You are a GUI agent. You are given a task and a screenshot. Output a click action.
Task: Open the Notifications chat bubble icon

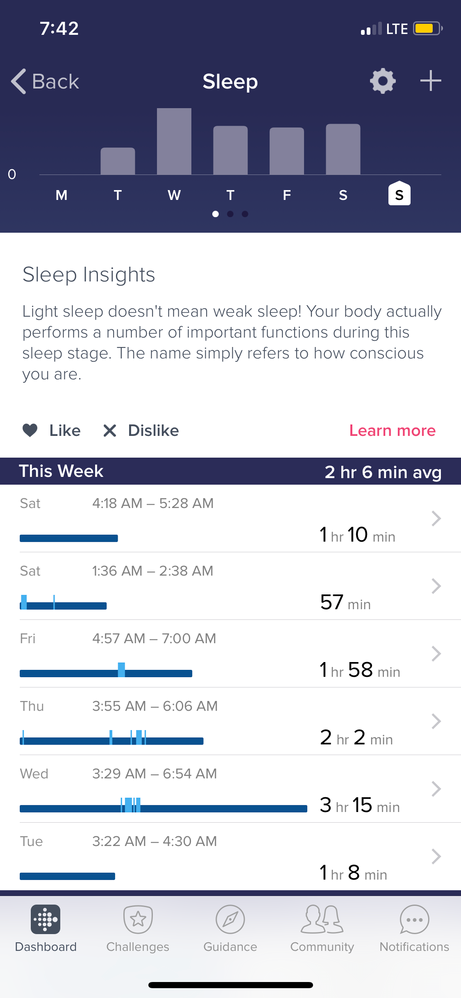coord(415,920)
